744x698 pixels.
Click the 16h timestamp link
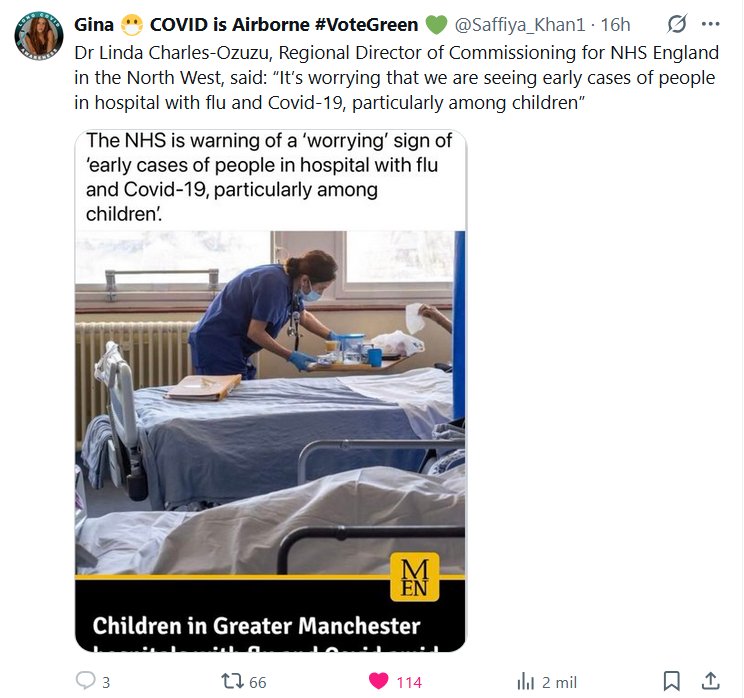pyautogui.click(x=615, y=25)
